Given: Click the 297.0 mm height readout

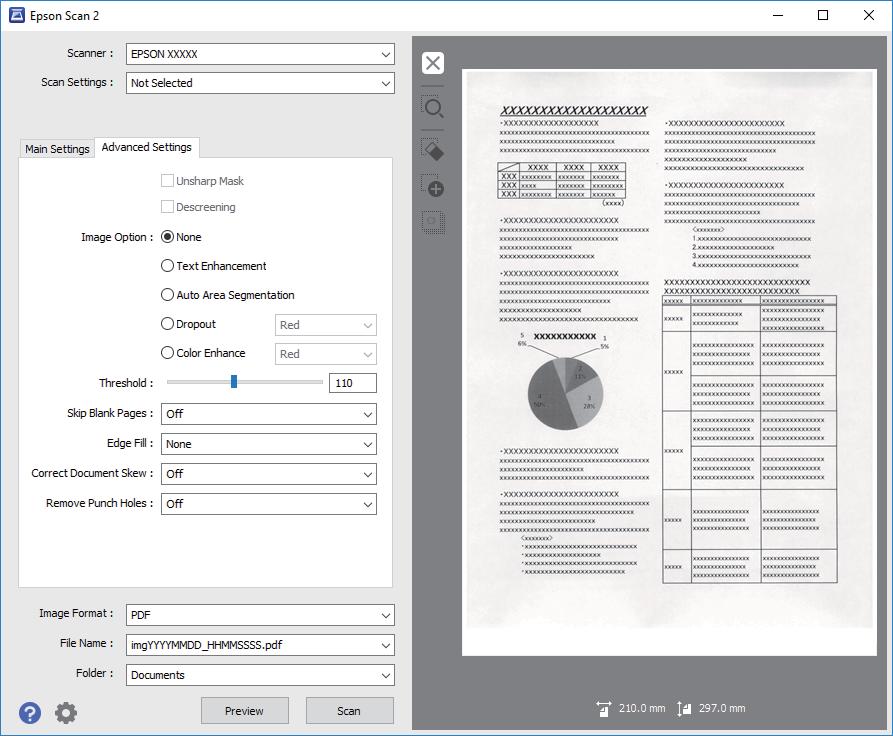Looking at the screenshot, I should point(722,708).
